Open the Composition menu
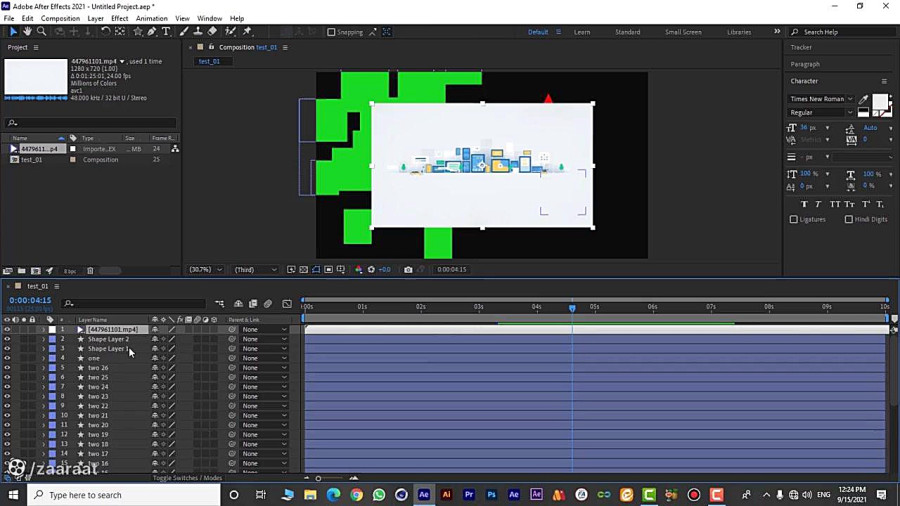900x506 pixels. (x=60, y=18)
